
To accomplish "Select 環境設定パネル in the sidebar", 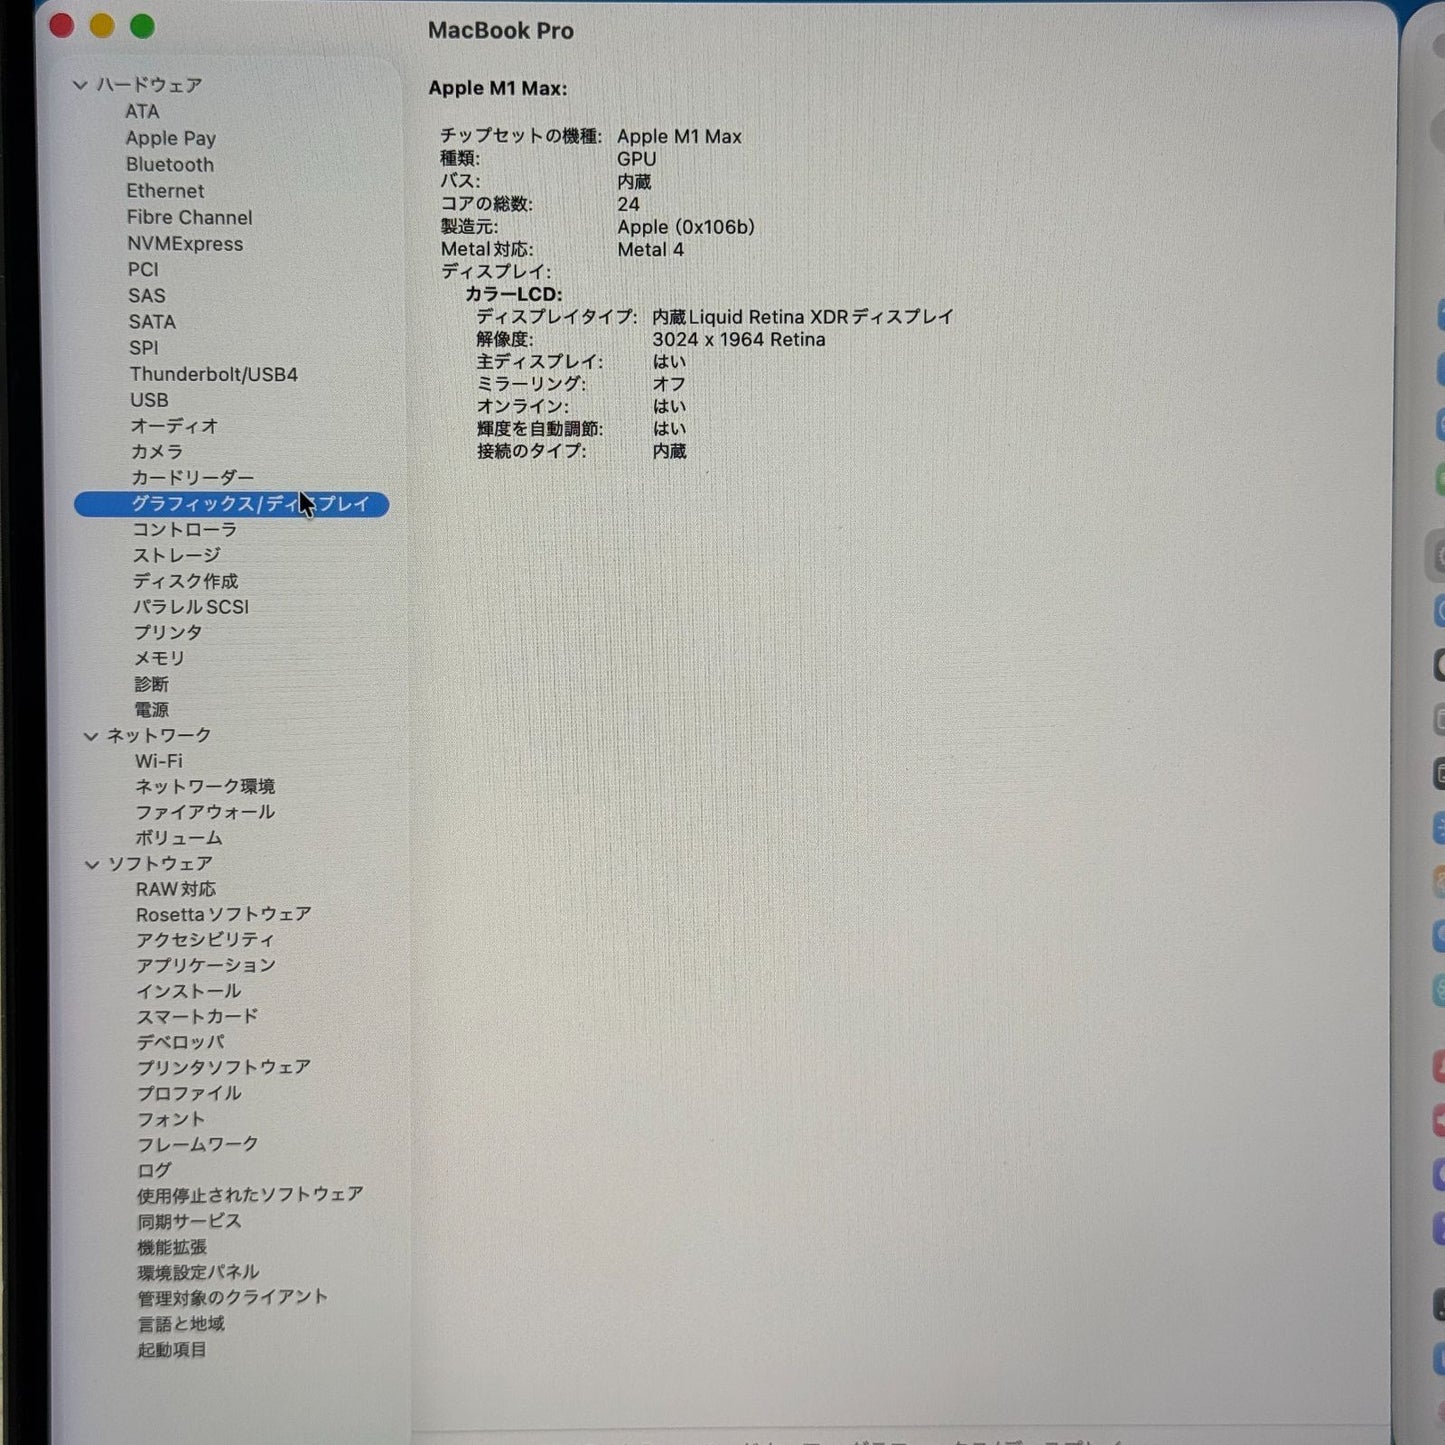I will [x=198, y=1273].
